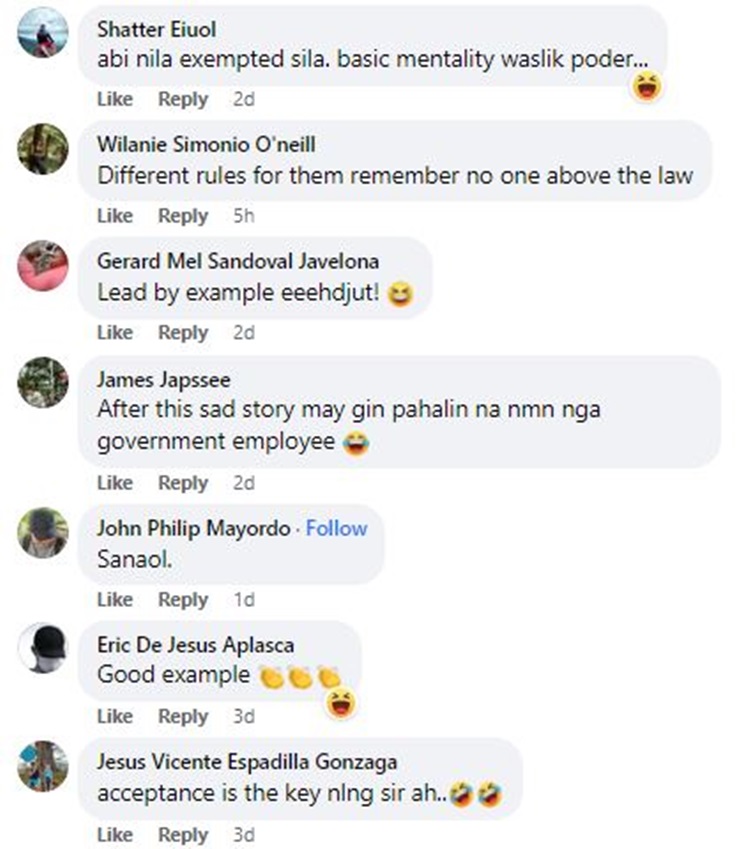Open John Philip Mayordo's avatar
The image size is (750, 849).
43,532
